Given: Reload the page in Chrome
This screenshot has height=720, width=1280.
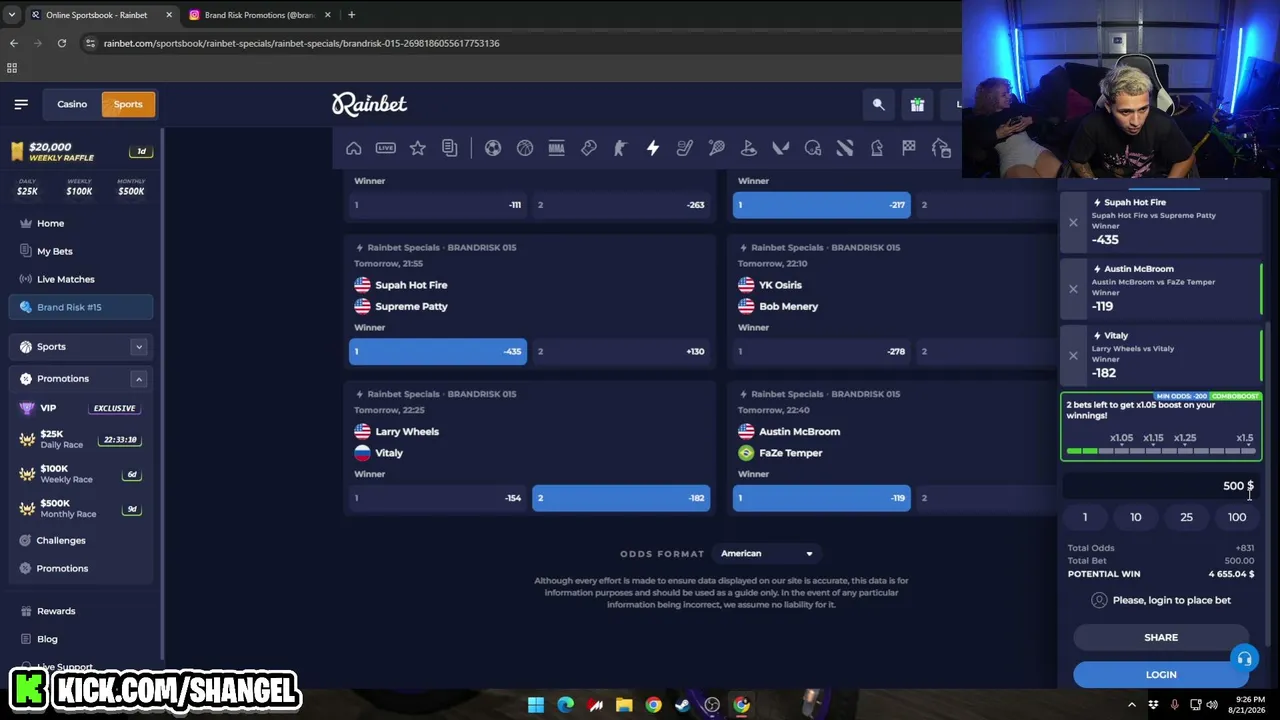Looking at the screenshot, I should [x=62, y=43].
